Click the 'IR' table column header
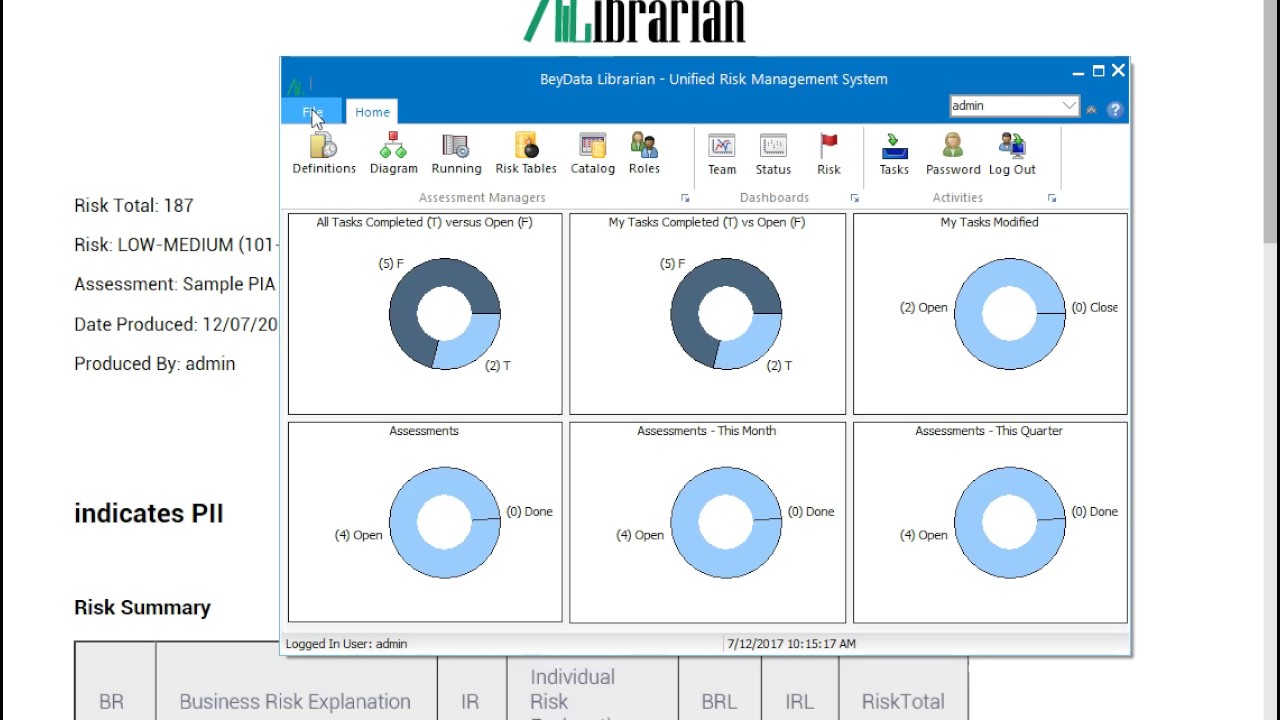1280x720 pixels. [470, 702]
